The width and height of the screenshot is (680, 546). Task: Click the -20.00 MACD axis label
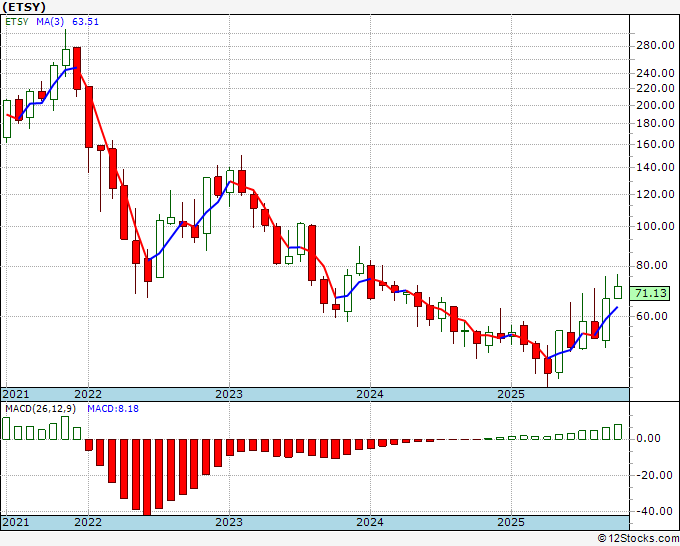(x=655, y=475)
